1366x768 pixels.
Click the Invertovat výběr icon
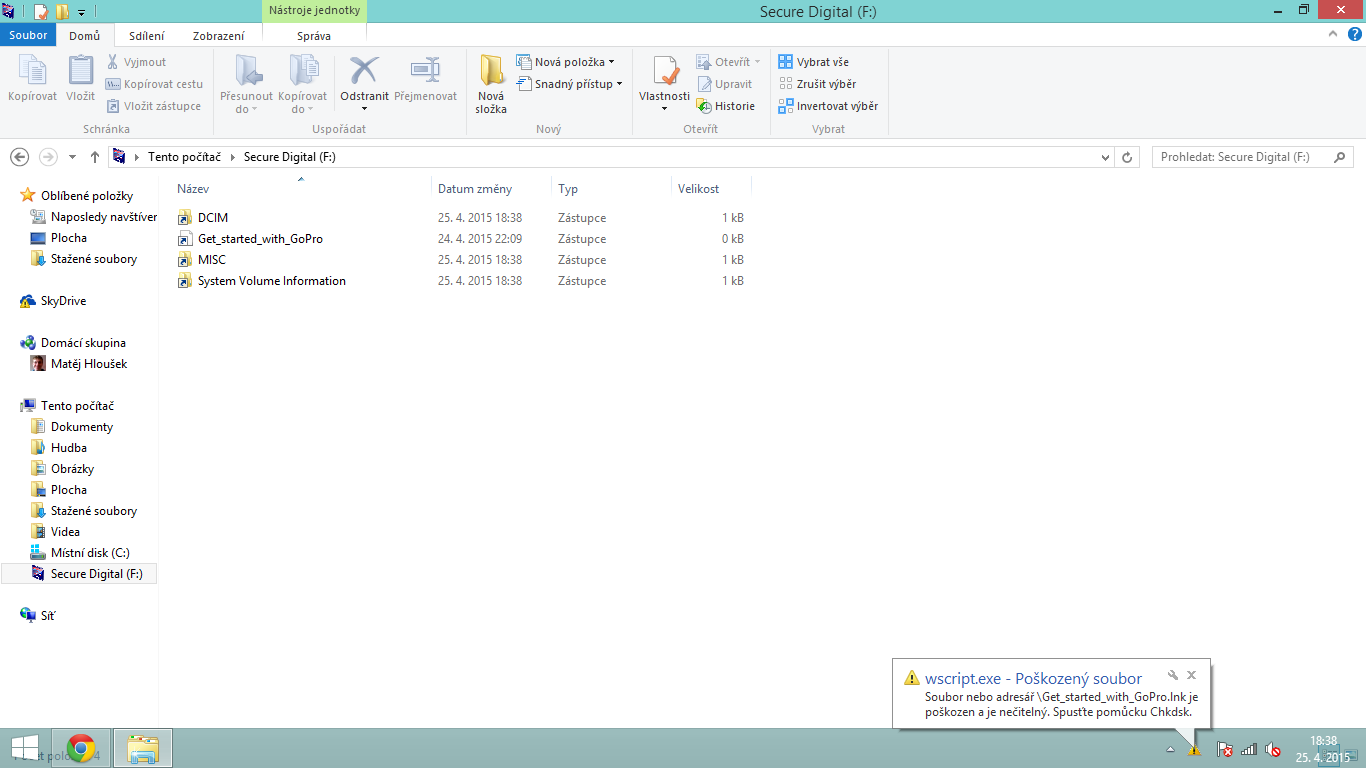786,106
